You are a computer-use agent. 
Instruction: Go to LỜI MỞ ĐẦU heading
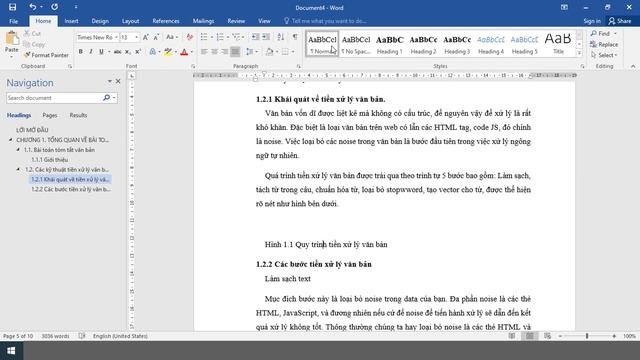pos(32,130)
